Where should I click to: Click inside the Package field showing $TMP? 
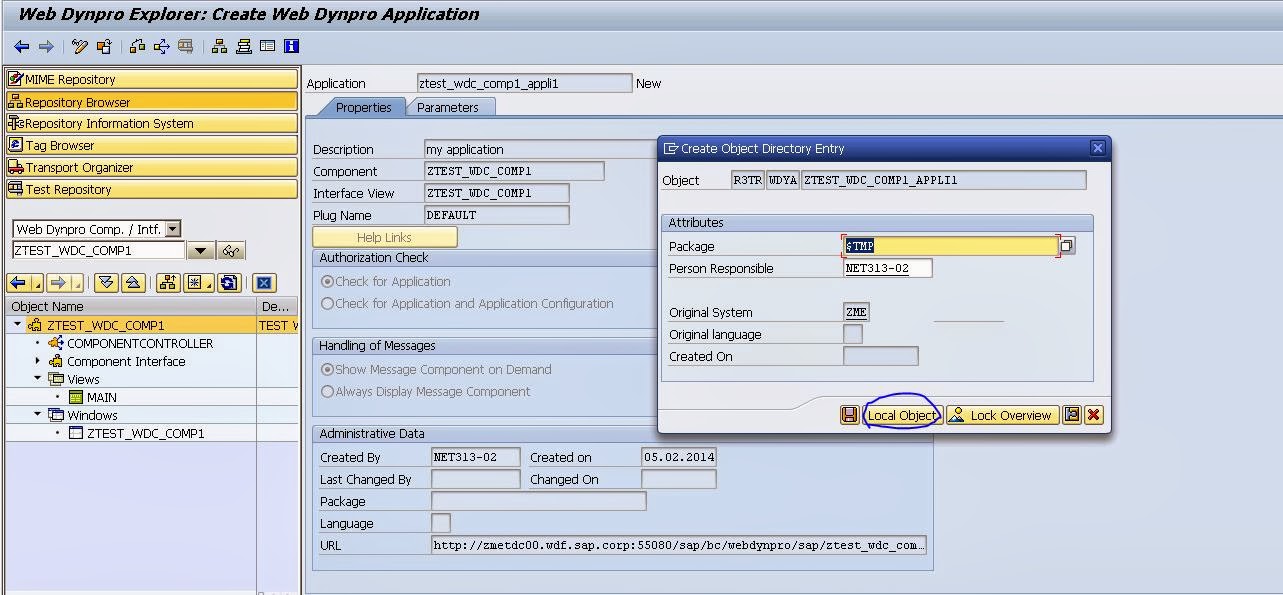[x=940, y=245]
